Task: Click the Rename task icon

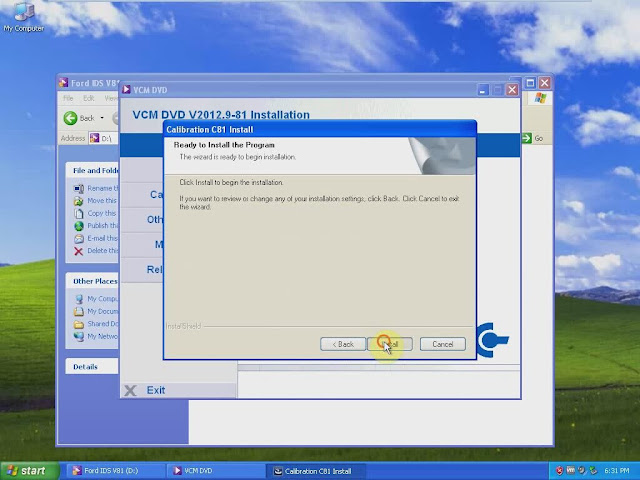Action: [79, 188]
